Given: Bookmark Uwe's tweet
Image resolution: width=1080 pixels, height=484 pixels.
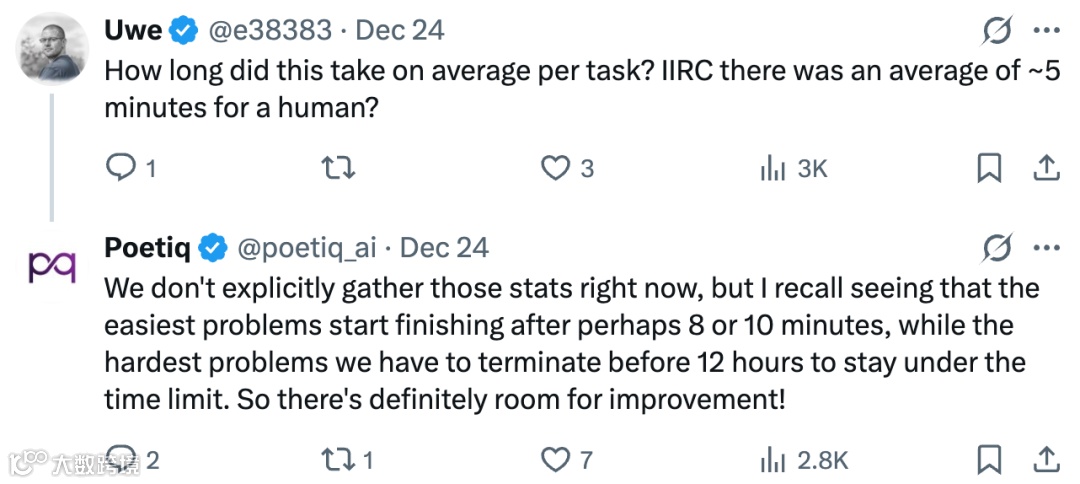Looking at the screenshot, I should 988,169.
